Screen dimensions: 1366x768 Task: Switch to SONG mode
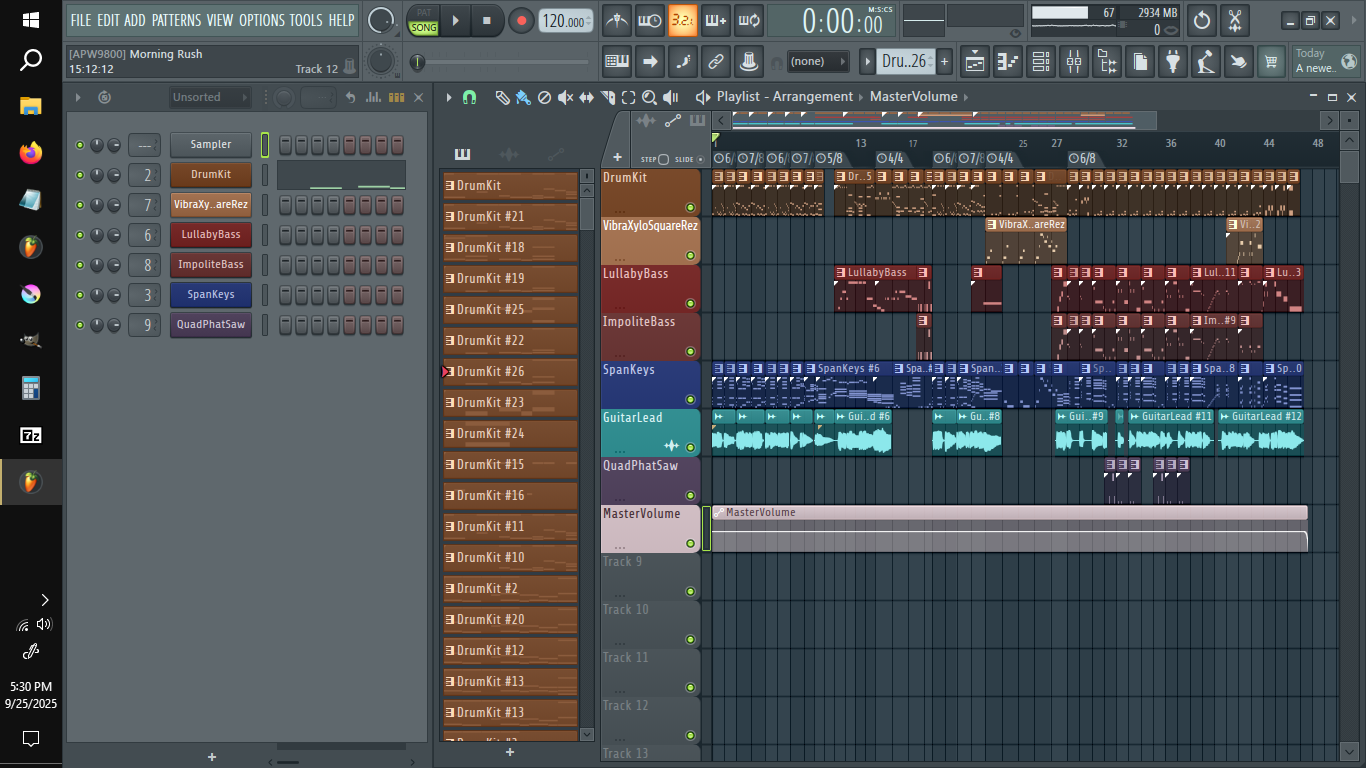click(x=424, y=28)
